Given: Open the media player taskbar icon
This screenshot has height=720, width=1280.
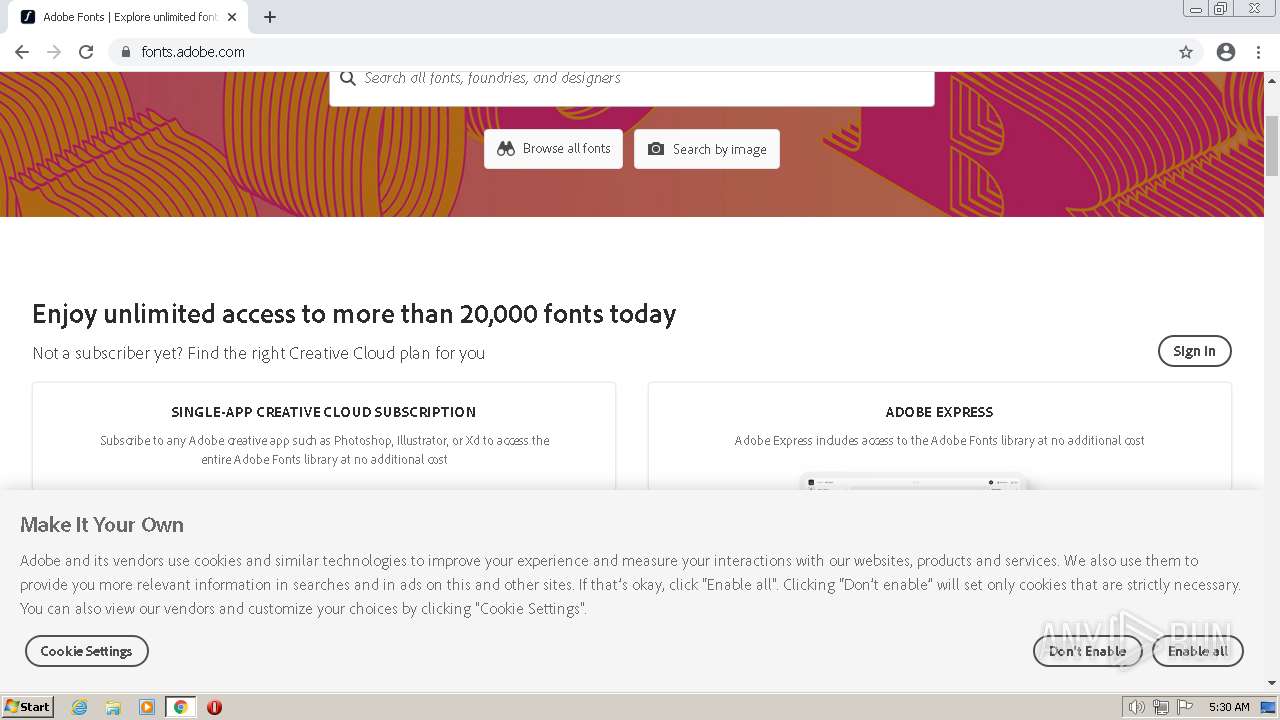Looking at the screenshot, I should [x=147, y=707].
